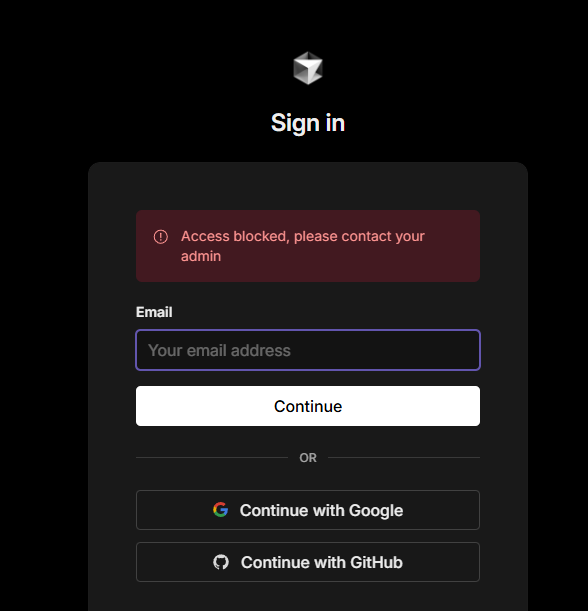Image resolution: width=588 pixels, height=611 pixels.
Task: Click empty dark card area below GitHub button
Action: [308, 597]
